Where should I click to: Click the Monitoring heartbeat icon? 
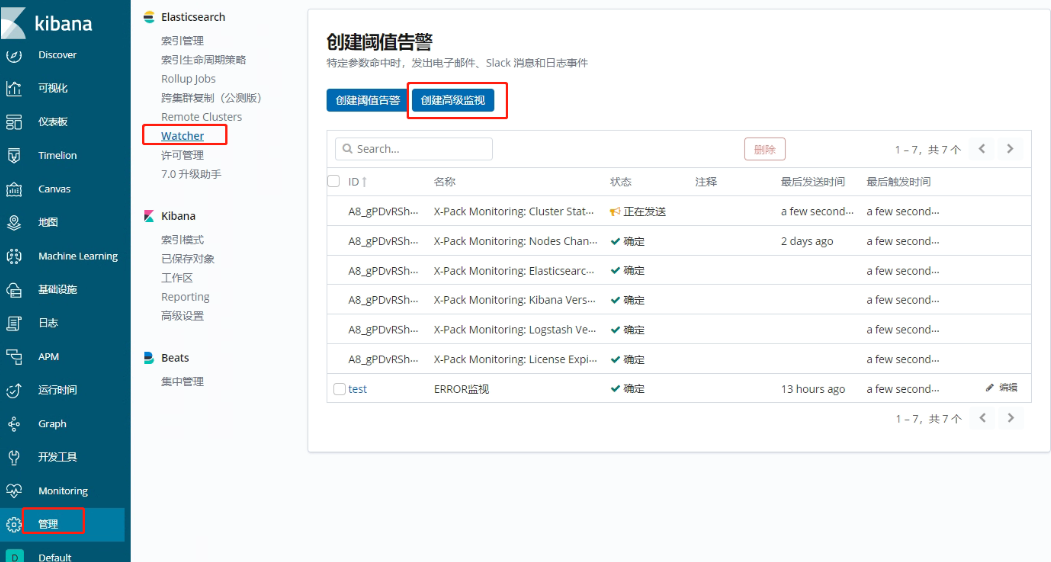(14, 491)
